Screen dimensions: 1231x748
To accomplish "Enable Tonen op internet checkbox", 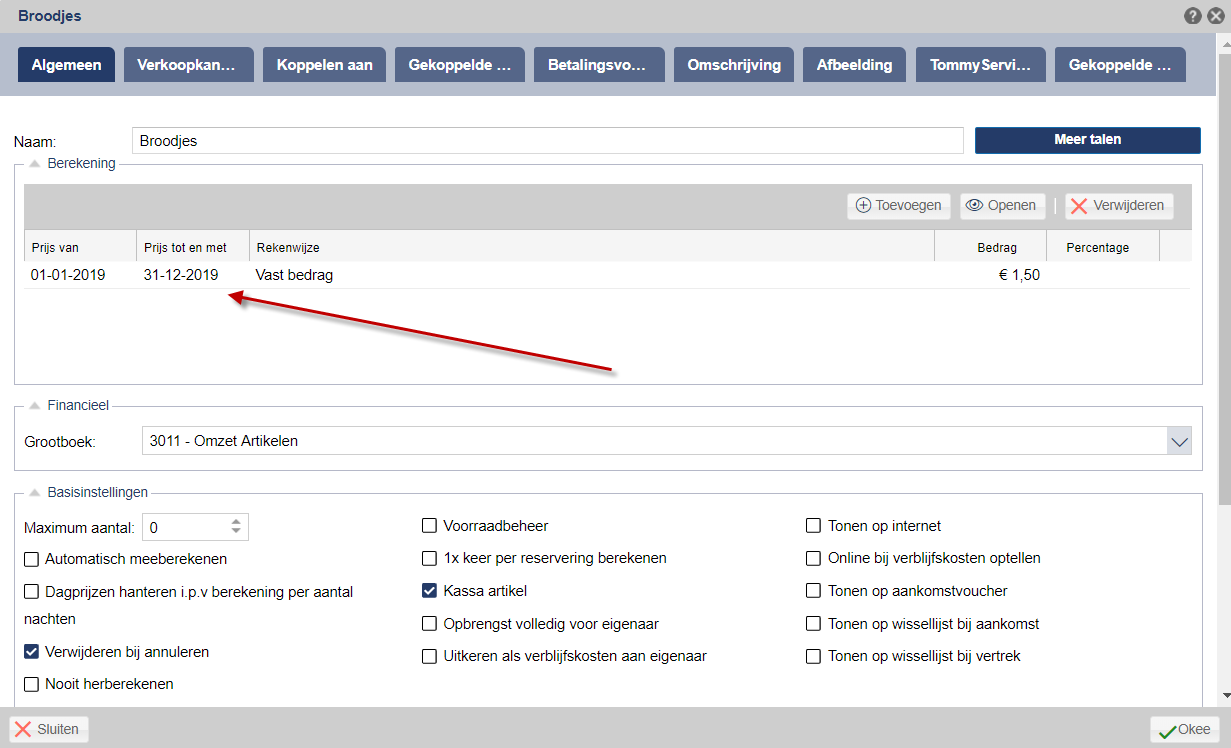I will coord(814,526).
